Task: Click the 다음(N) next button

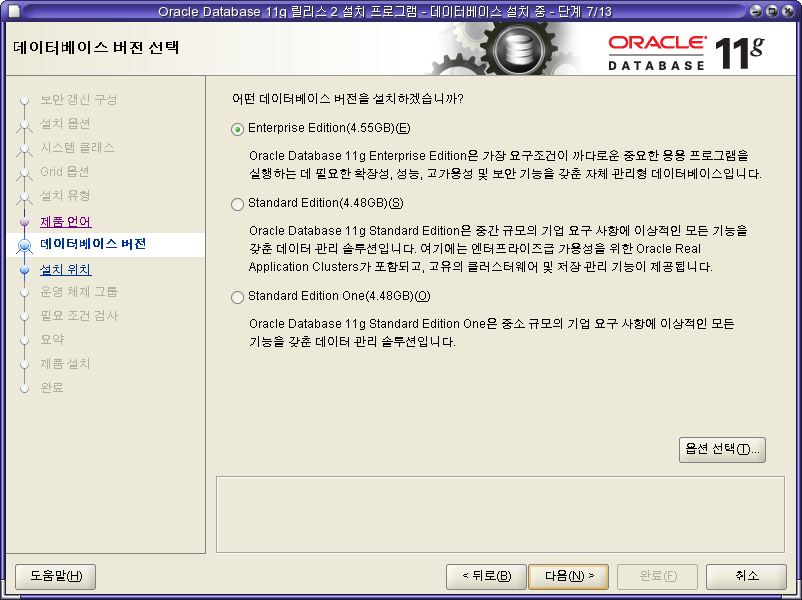Action: click(x=568, y=576)
